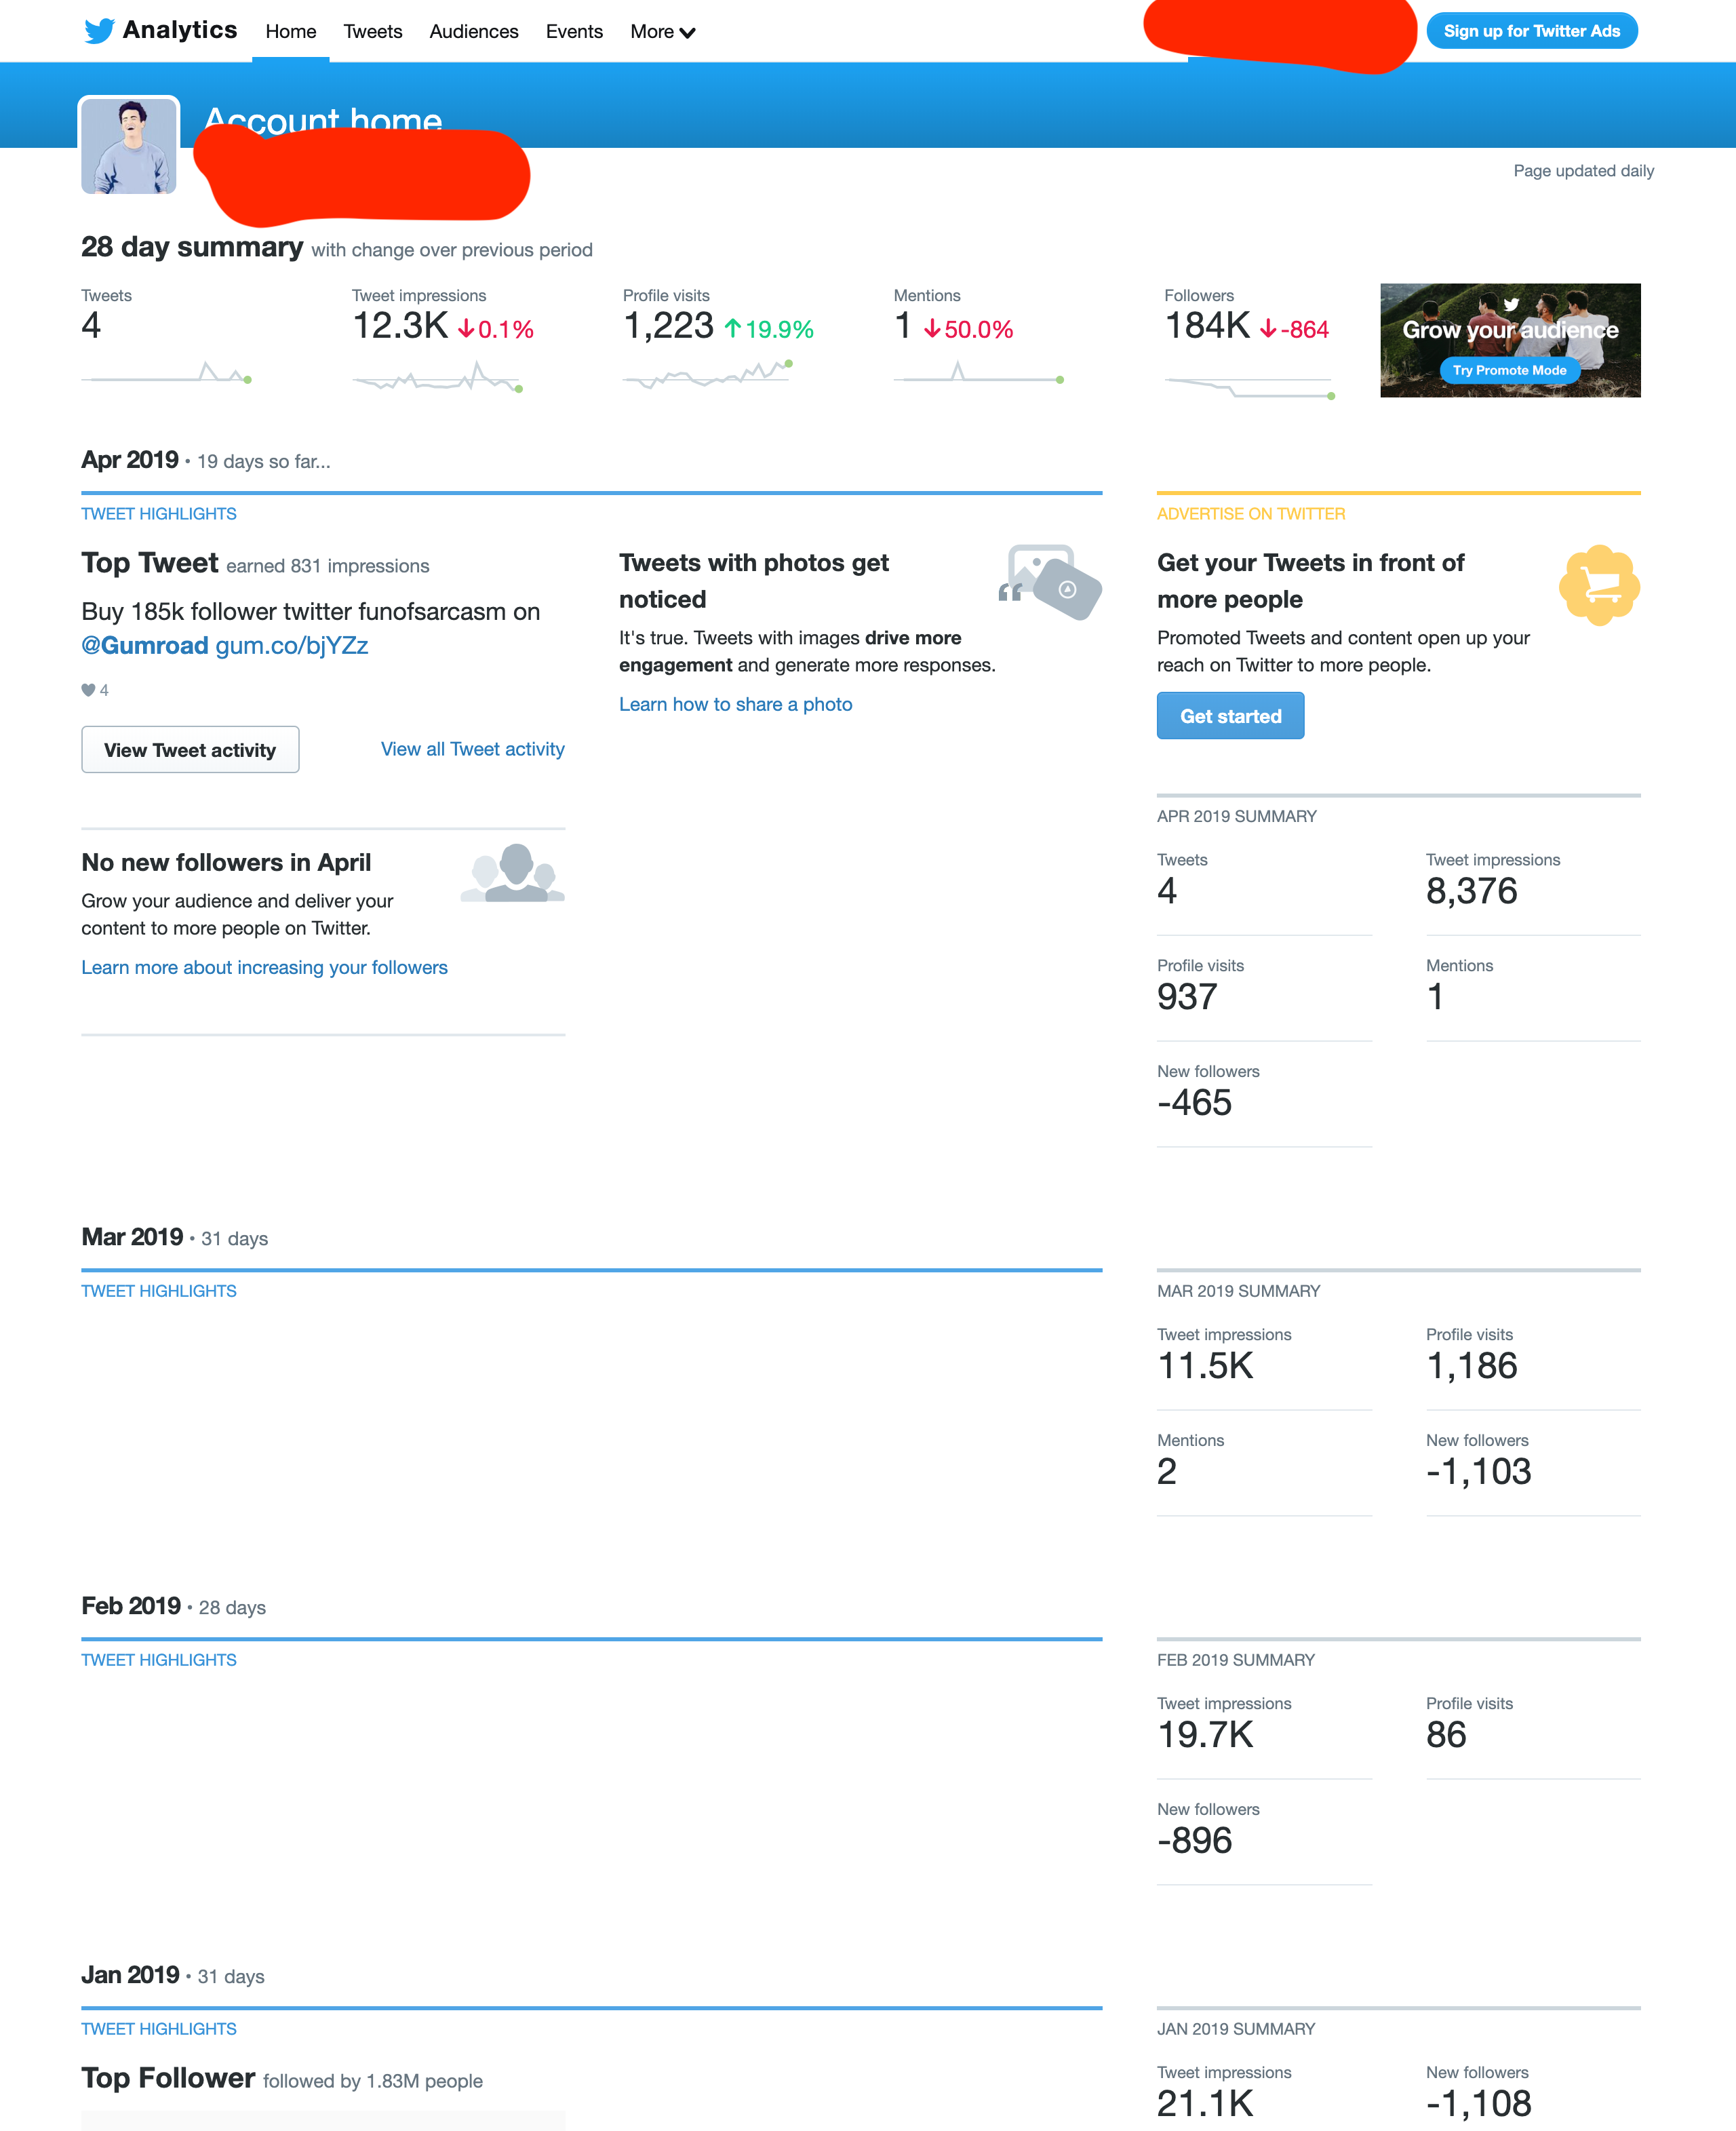Open View all Tweet activity link
The height and width of the screenshot is (2131, 1736).
(x=473, y=749)
